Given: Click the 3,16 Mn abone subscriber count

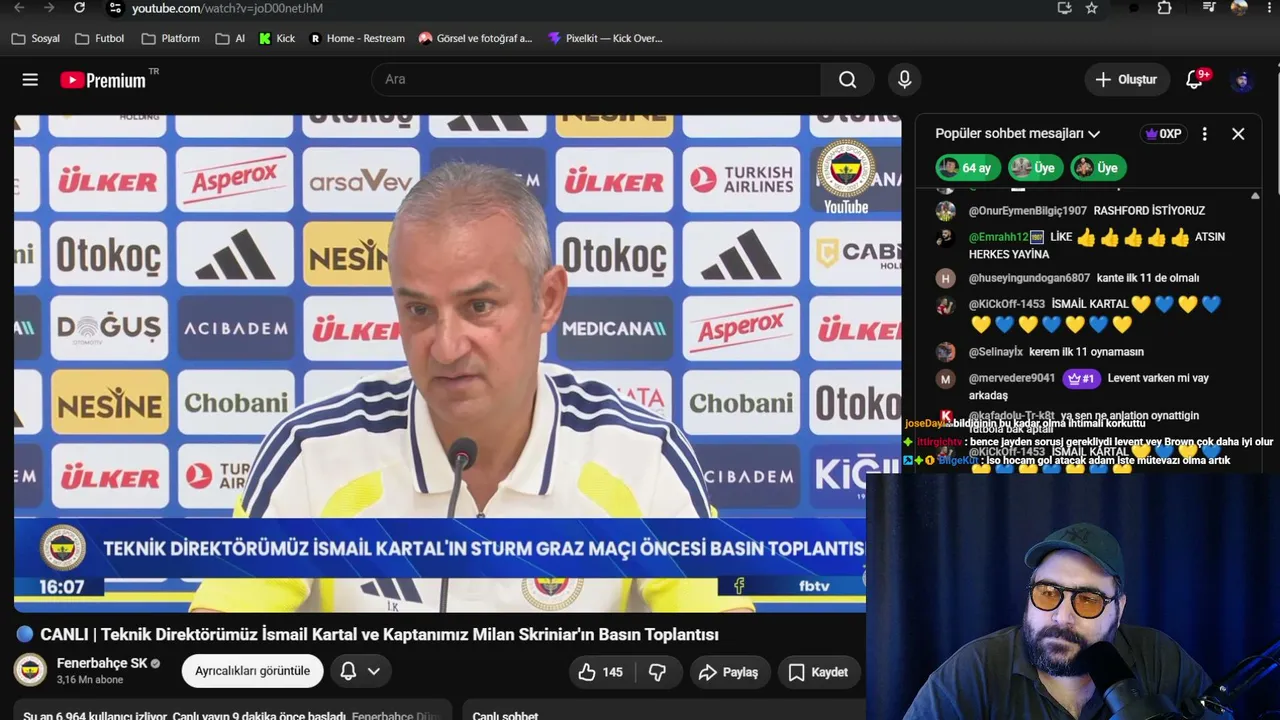Looking at the screenshot, I should click(x=90, y=680).
